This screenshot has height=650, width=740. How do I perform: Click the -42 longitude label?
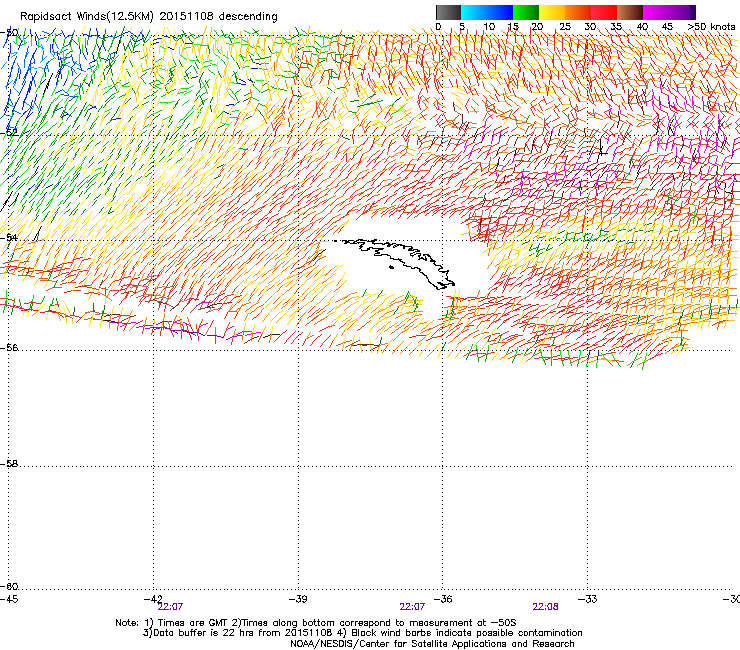coord(153,599)
